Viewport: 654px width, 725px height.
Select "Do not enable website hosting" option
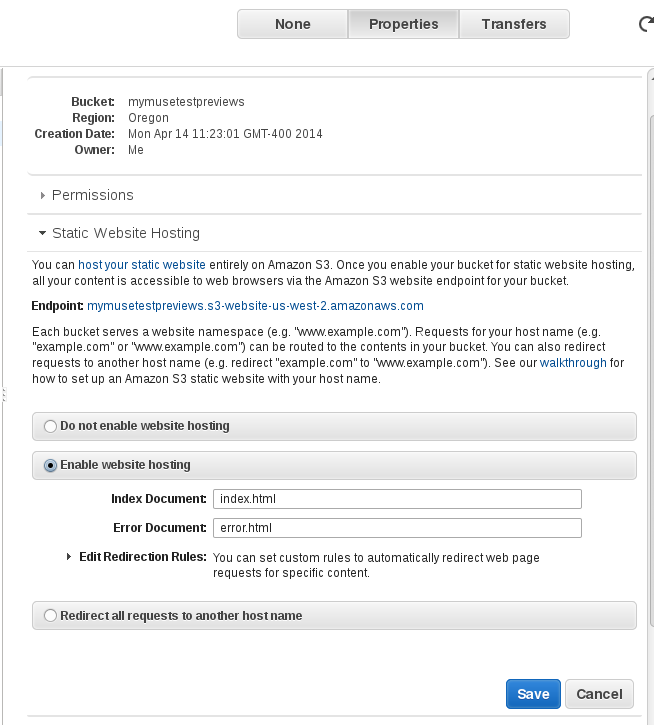pyautogui.click(x=51, y=426)
